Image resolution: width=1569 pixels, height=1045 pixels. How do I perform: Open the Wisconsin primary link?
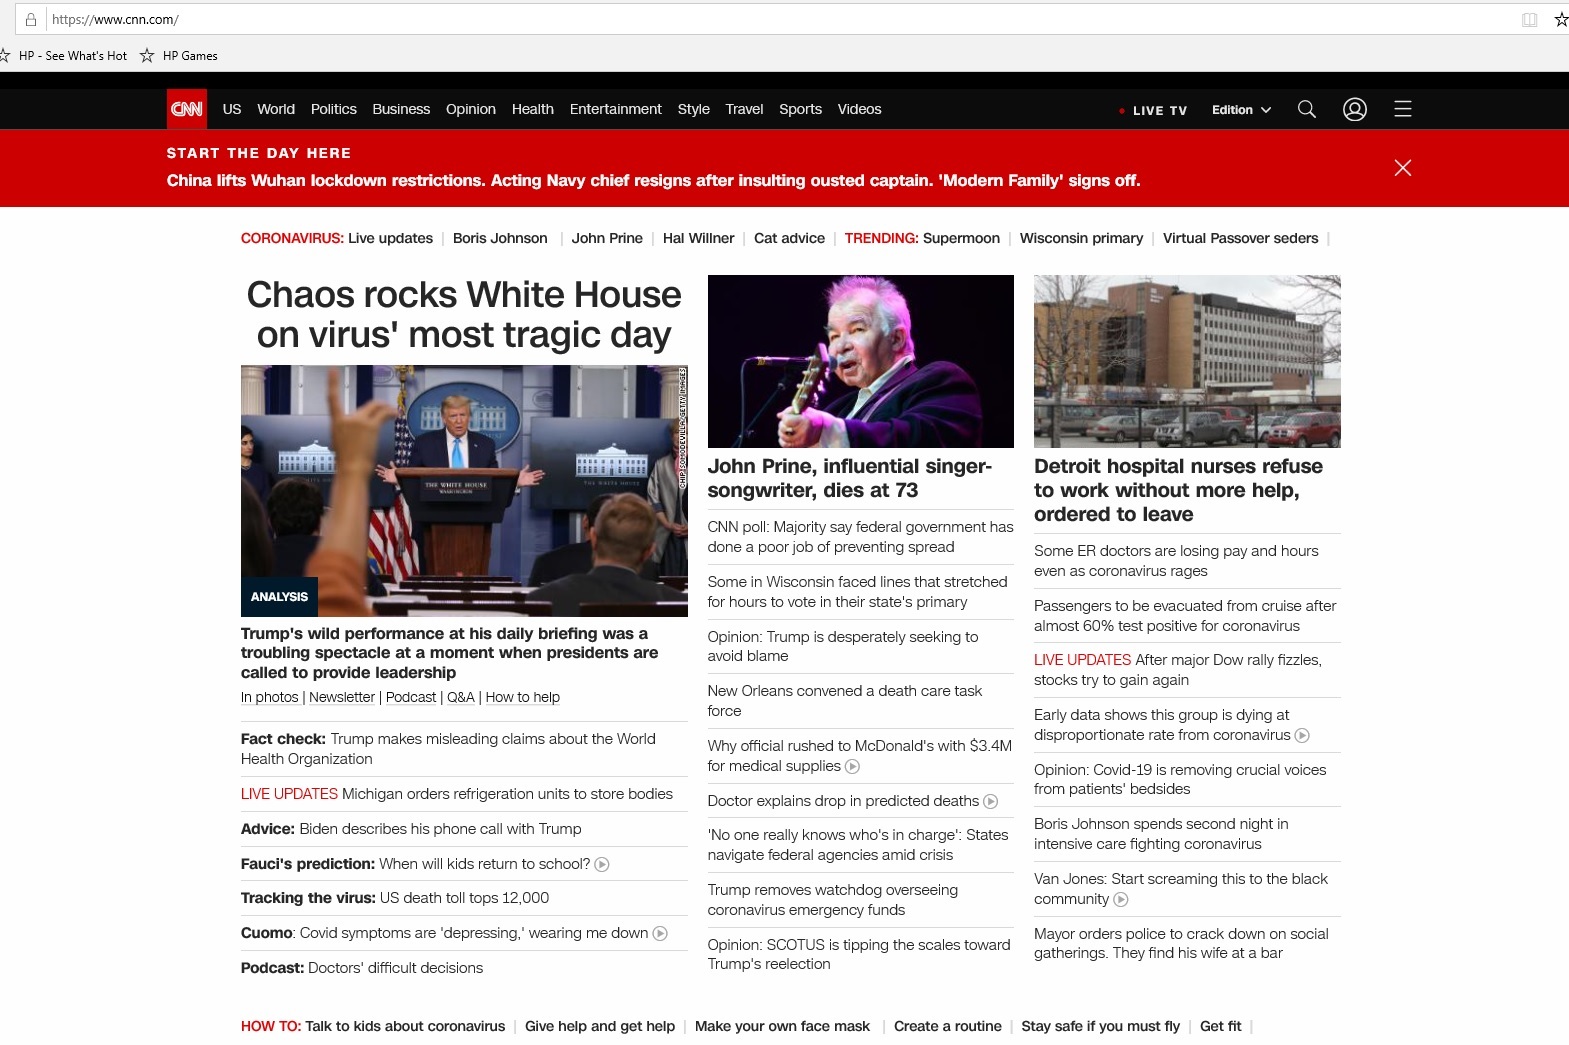point(1081,238)
